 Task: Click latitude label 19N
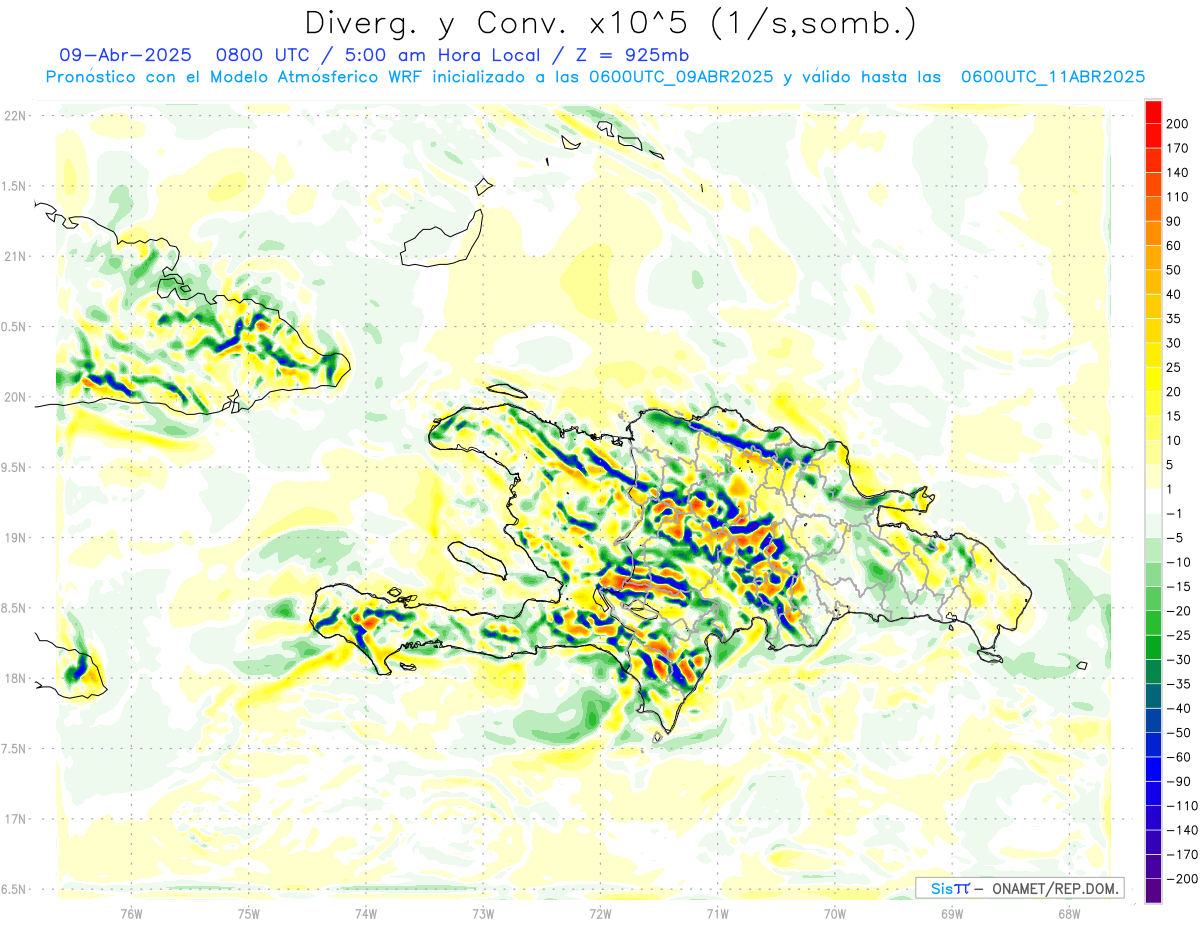(x=15, y=538)
